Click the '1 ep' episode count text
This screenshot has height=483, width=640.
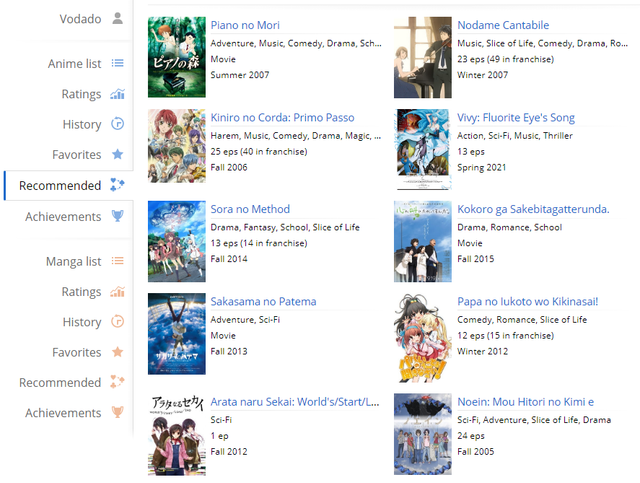click(x=219, y=436)
